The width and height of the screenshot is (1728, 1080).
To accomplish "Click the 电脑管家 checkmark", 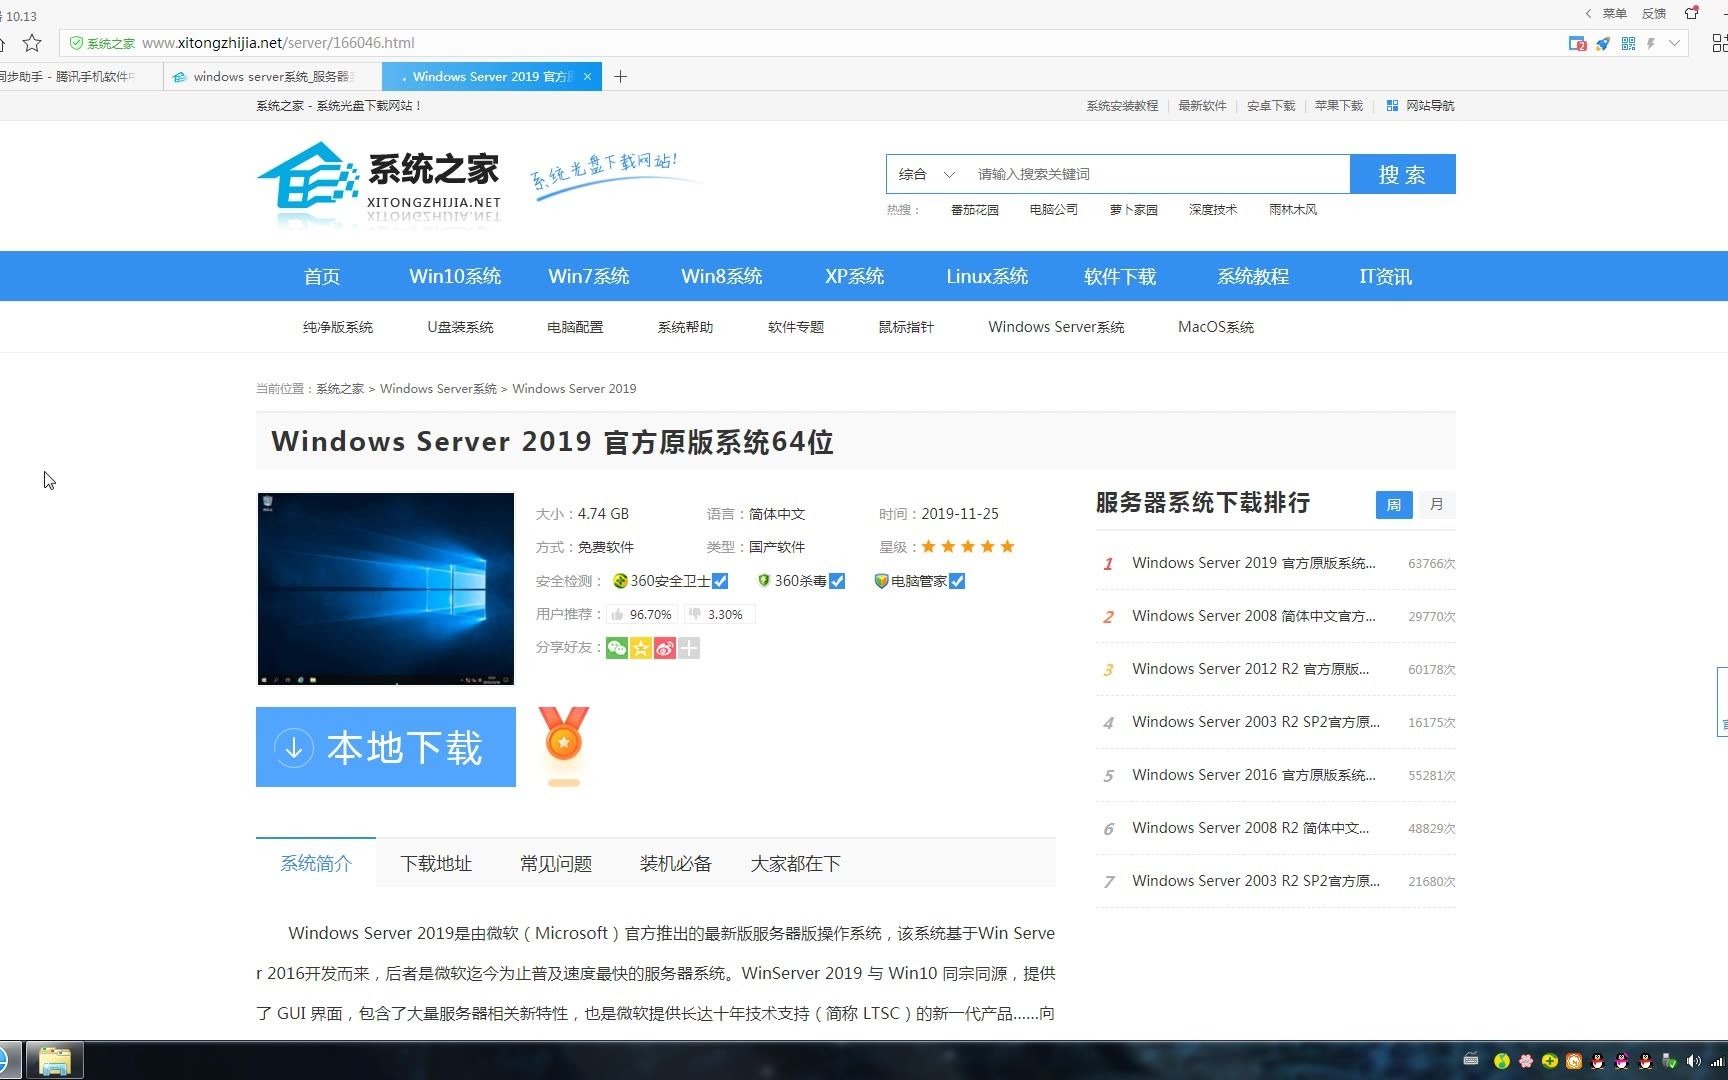I will [957, 581].
